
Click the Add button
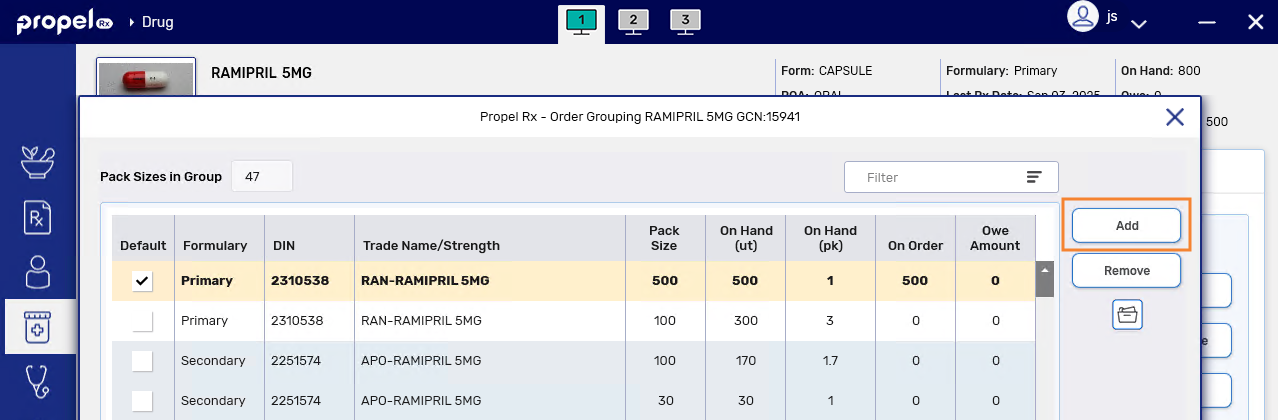tap(1126, 226)
